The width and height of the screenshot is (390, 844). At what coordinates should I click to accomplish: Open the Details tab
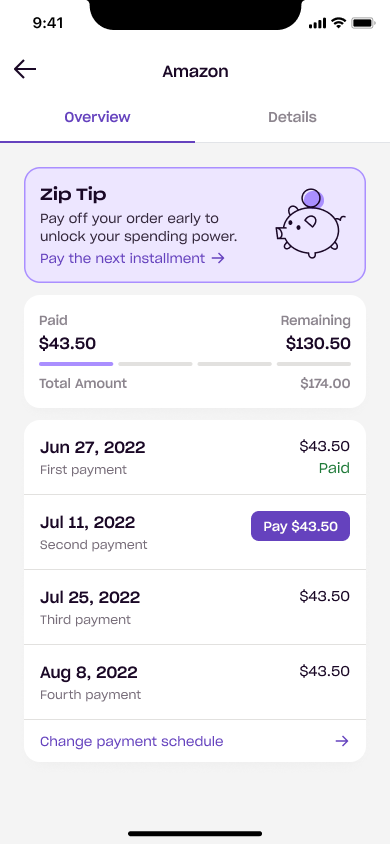[292, 117]
